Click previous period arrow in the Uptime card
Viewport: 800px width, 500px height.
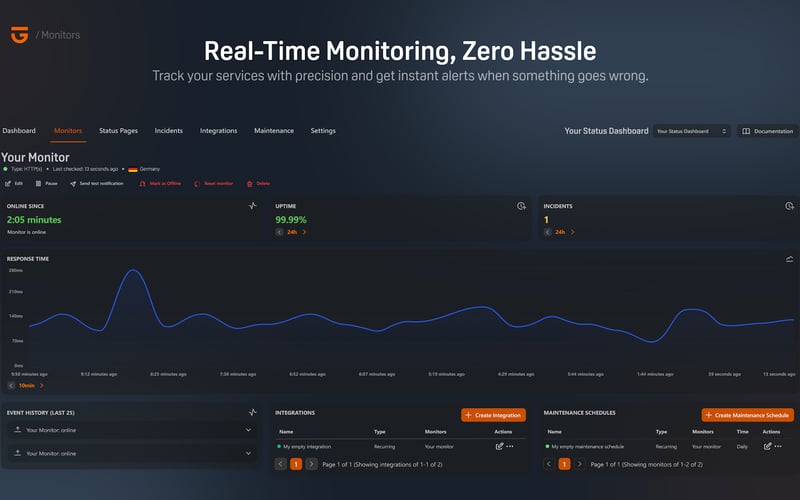(279, 232)
